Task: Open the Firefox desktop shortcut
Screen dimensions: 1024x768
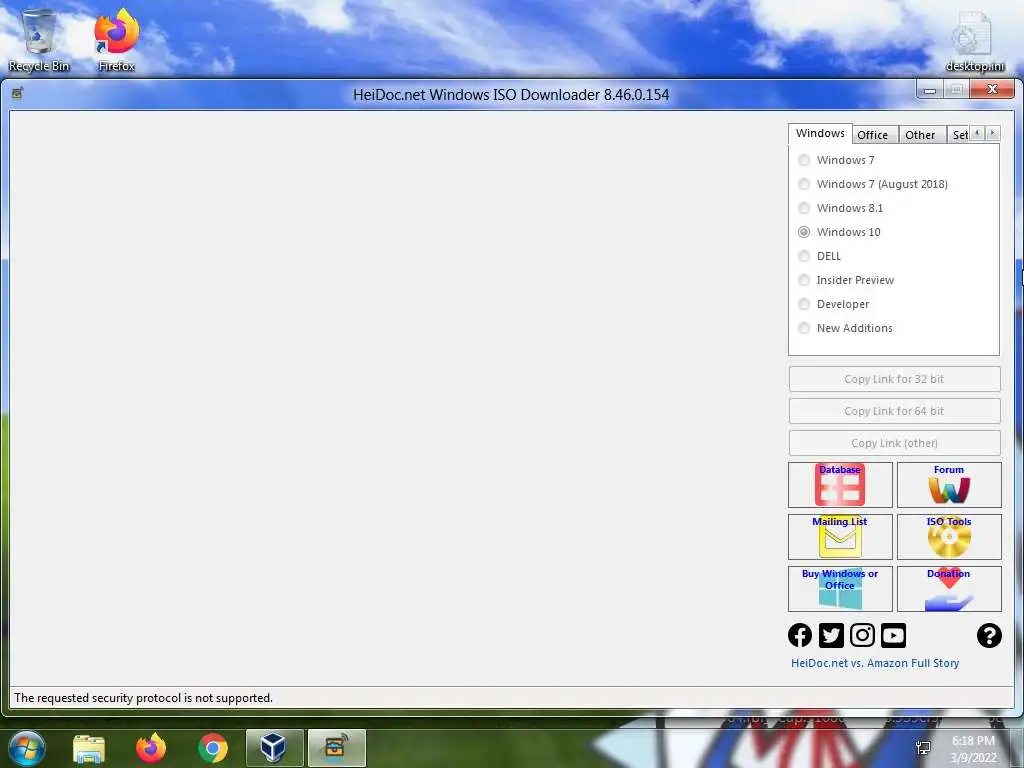Action: [116, 40]
